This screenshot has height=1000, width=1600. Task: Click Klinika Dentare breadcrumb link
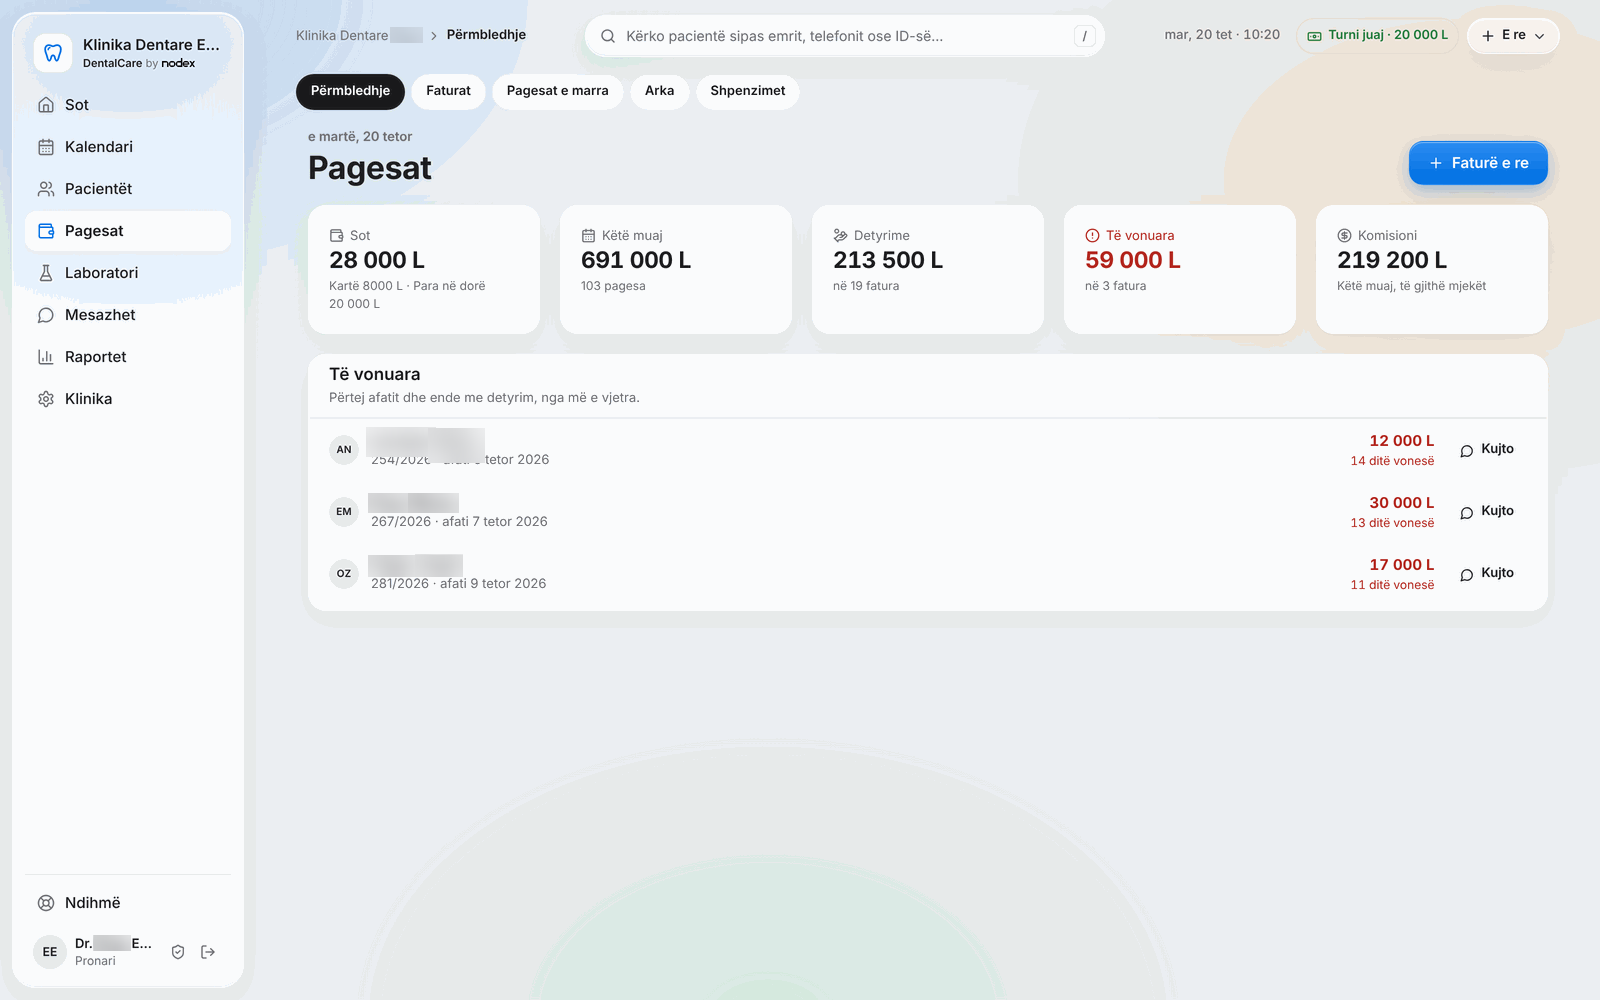(359, 36)
